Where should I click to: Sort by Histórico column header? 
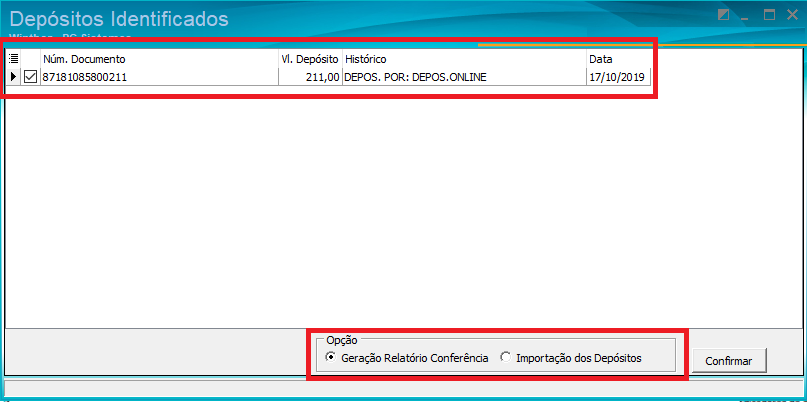click(x=464, y=59)
